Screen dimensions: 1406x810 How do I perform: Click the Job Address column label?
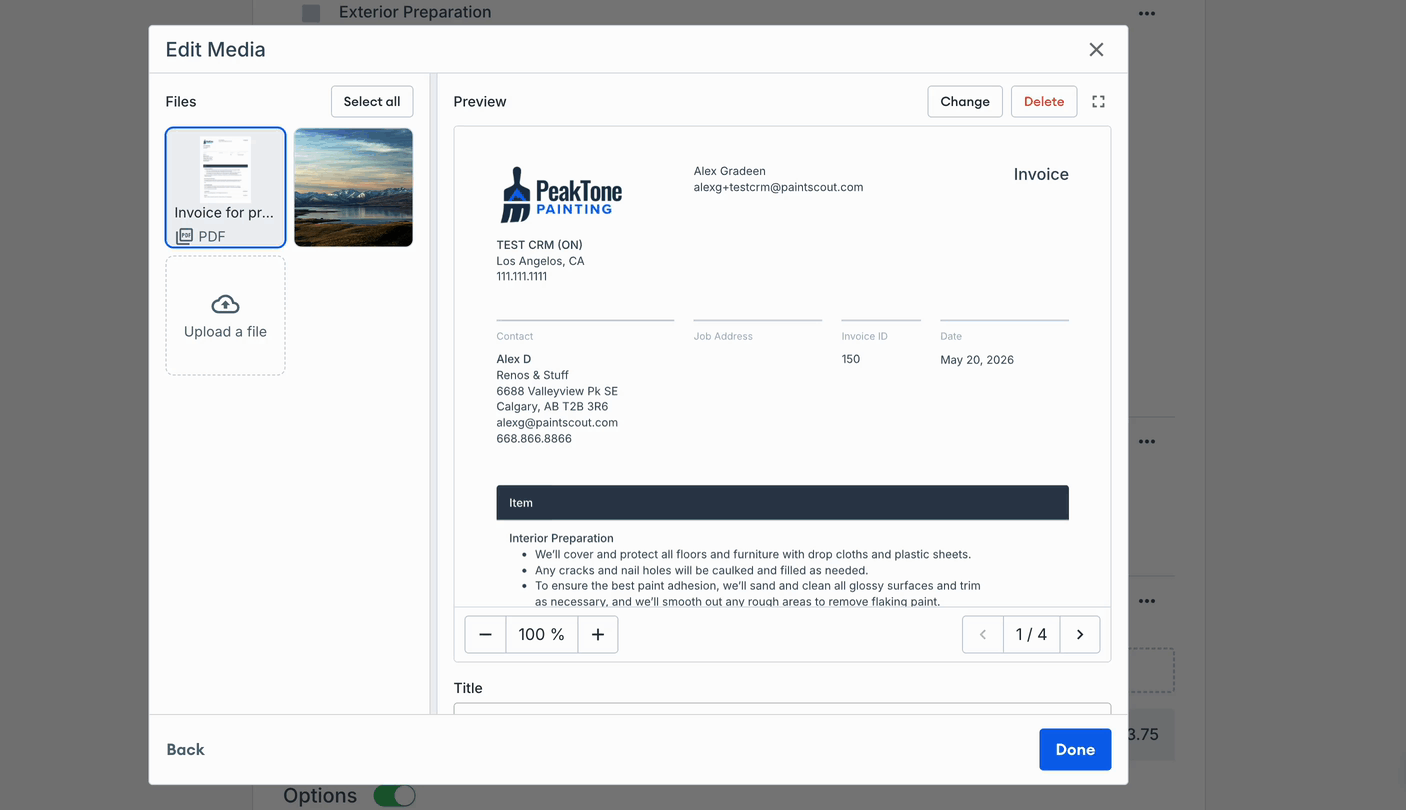pyautogui.click(x=723, y=336)
